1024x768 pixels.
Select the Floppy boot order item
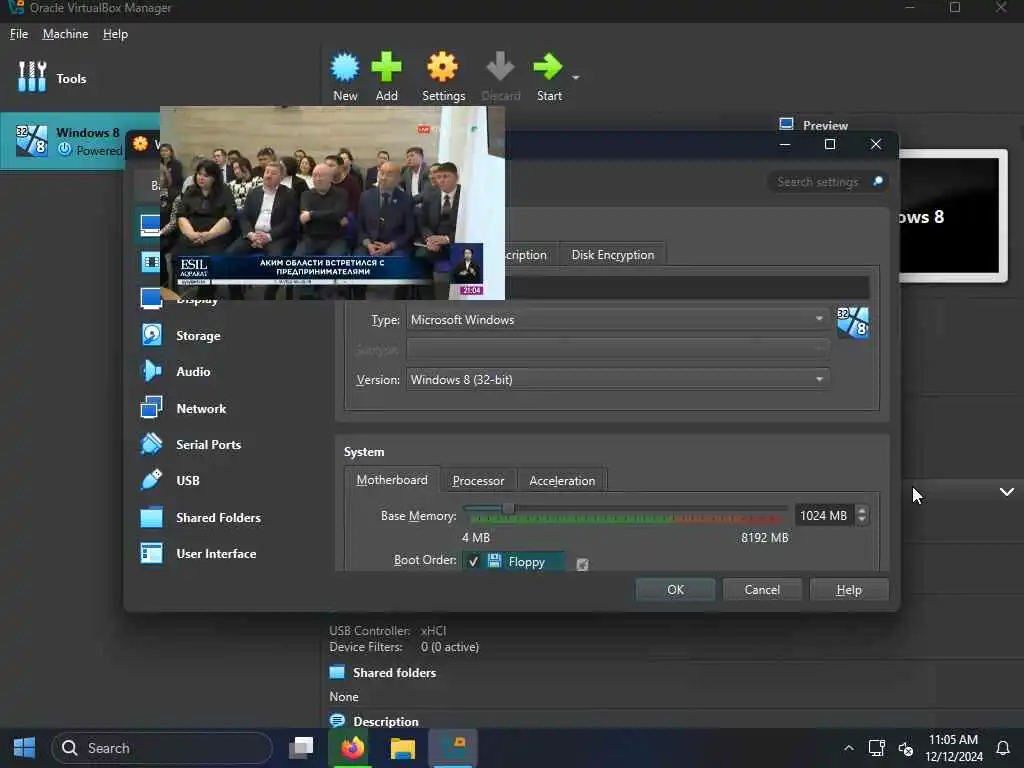tap(513, 562)
